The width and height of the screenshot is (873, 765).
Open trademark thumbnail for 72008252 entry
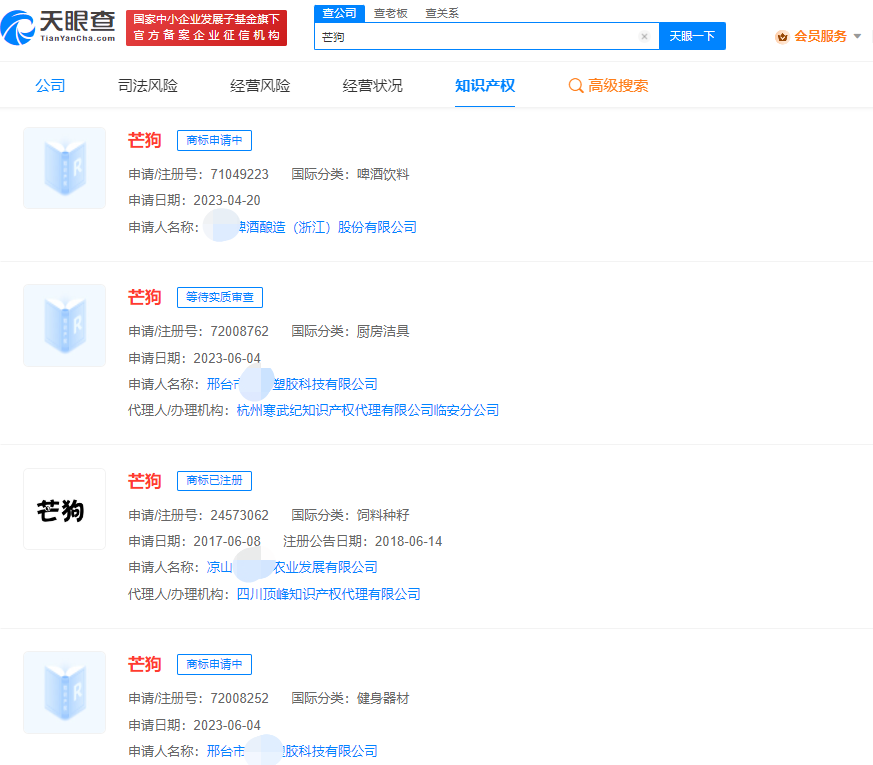click(x=65, y=693)
